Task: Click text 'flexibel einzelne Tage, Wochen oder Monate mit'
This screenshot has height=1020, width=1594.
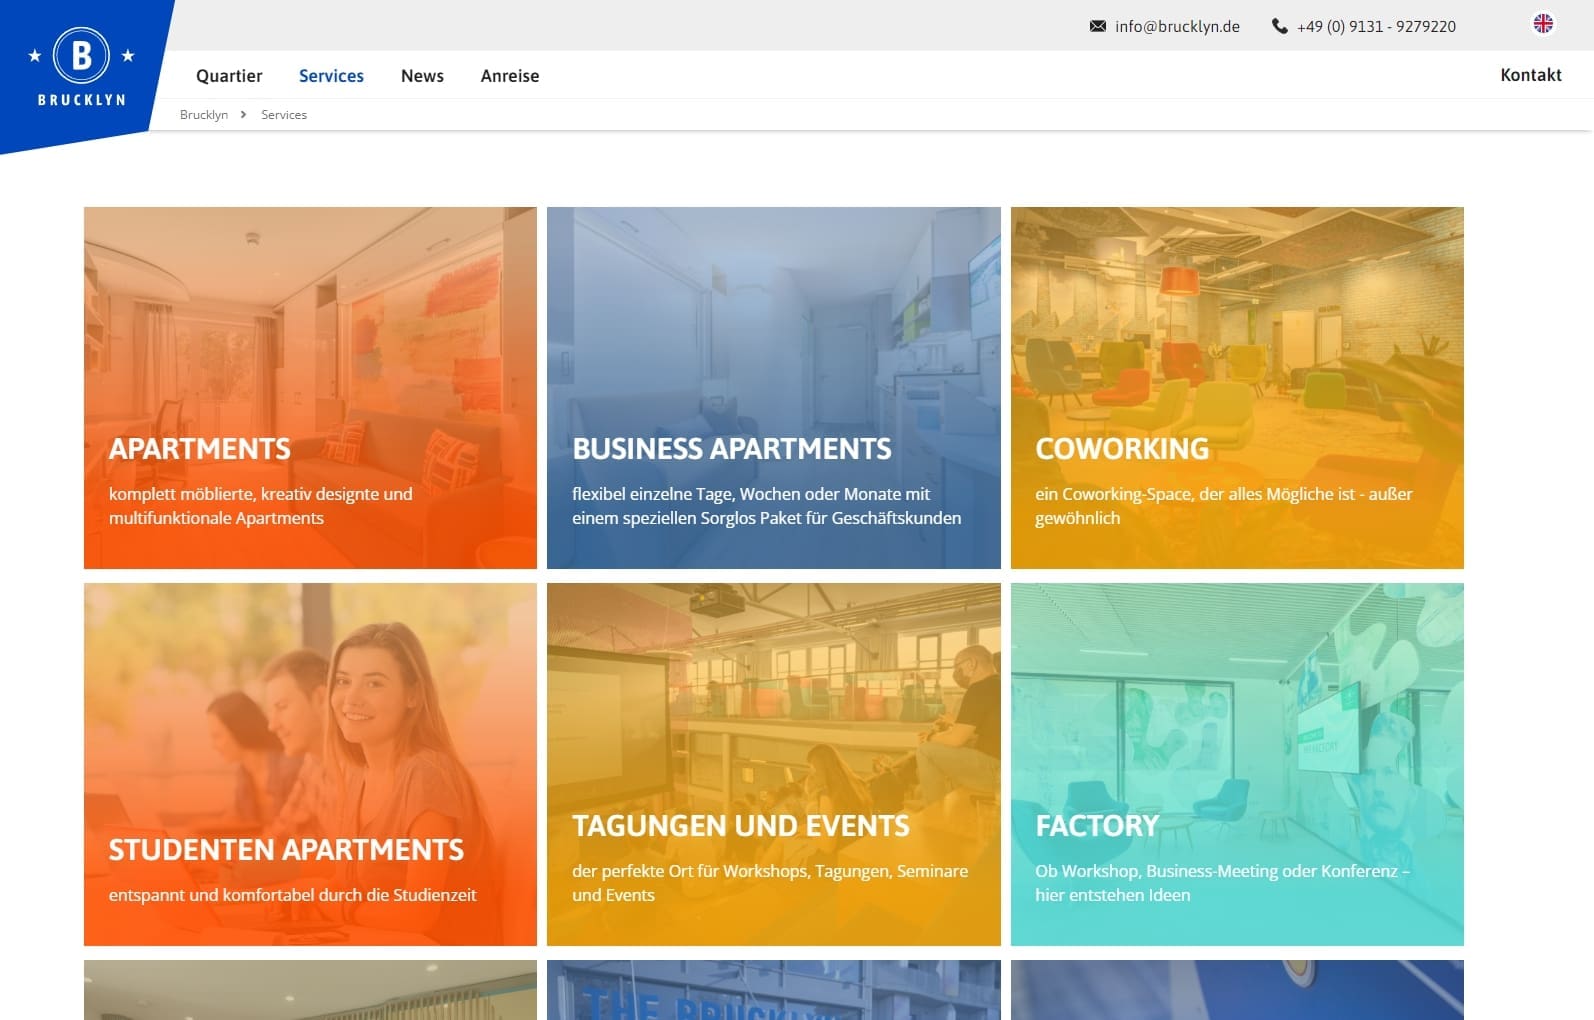Action: [751, 494]
